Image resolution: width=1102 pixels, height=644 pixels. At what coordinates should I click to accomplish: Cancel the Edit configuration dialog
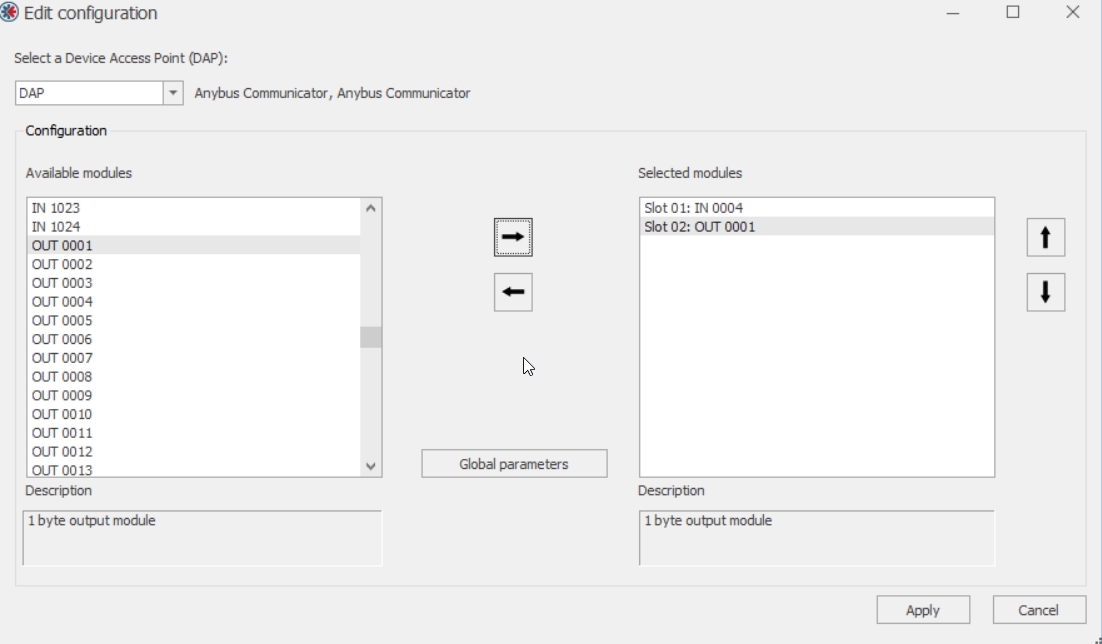[1038, 610]
